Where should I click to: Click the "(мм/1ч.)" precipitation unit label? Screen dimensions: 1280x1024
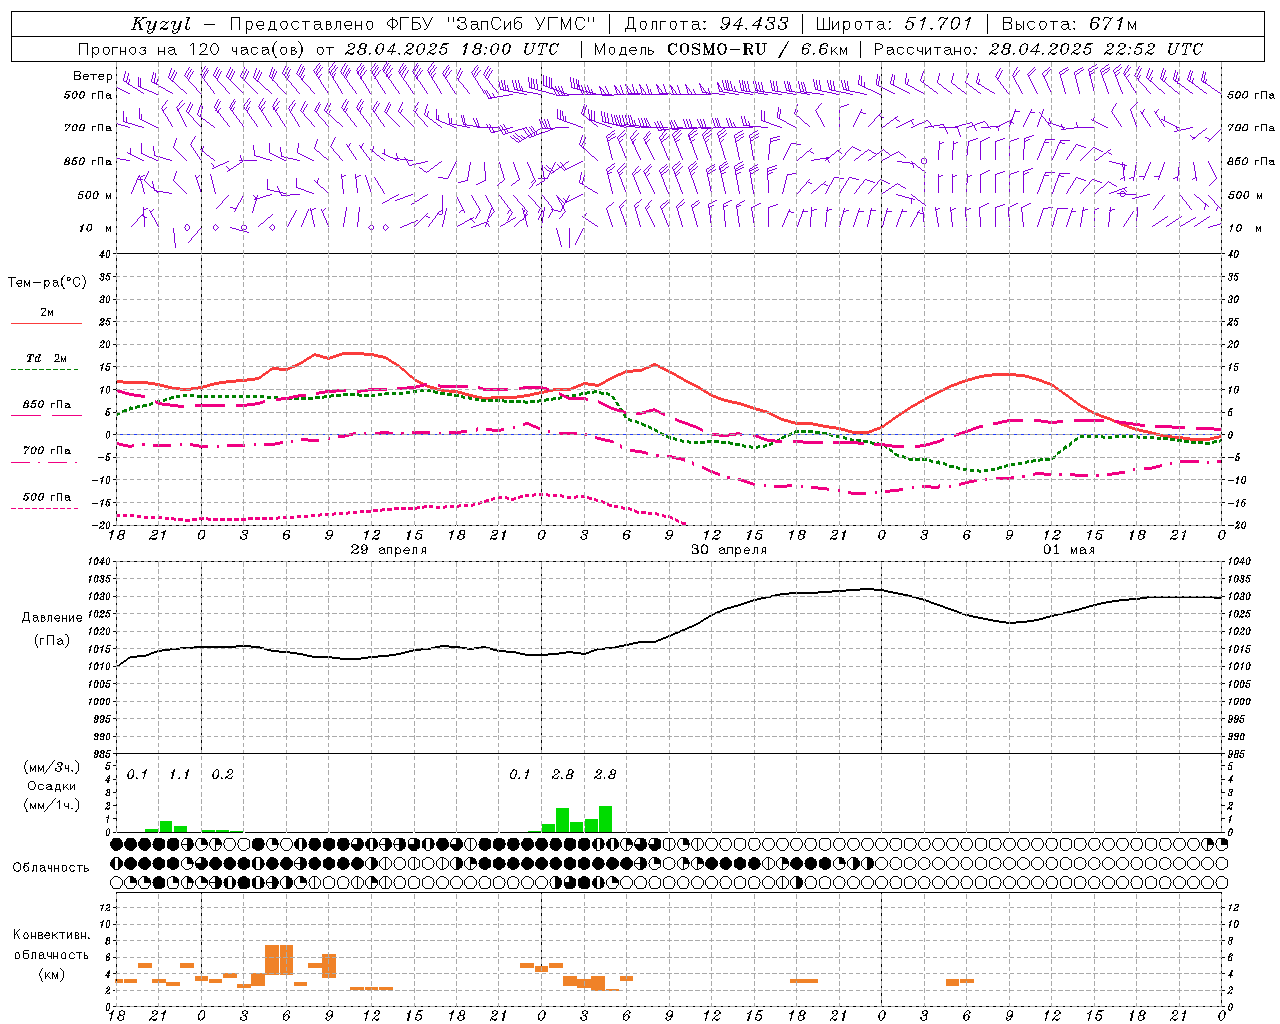point(51,805)
